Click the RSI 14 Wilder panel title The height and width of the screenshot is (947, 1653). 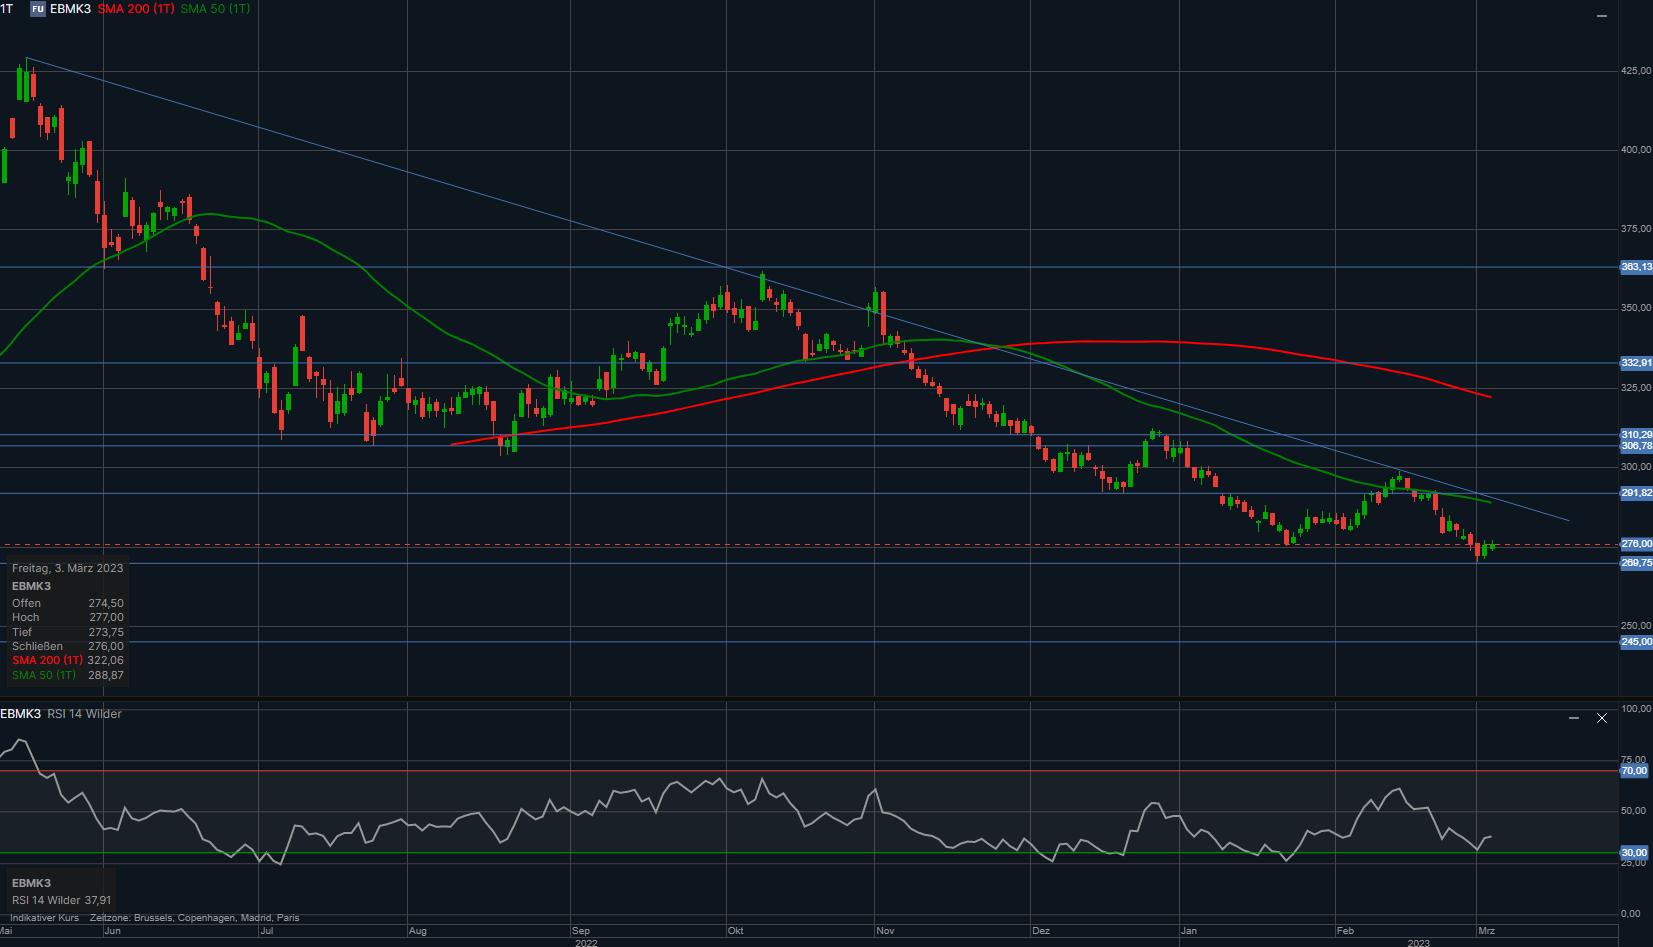84,714
